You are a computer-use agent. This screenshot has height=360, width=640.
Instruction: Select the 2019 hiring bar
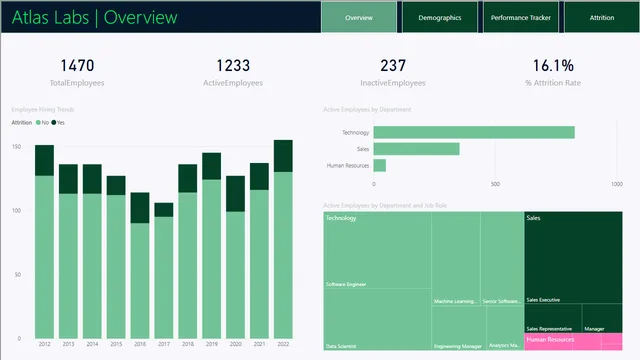[211, 246]
